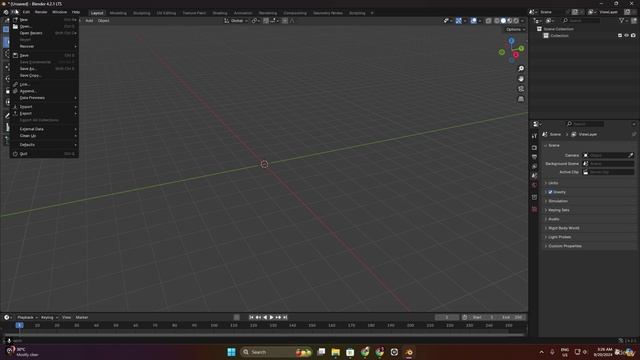Toggle show gizmo button in header
The height and width of the screenshot is (360, 640).
pyautogui.click(x=458, y=21)
